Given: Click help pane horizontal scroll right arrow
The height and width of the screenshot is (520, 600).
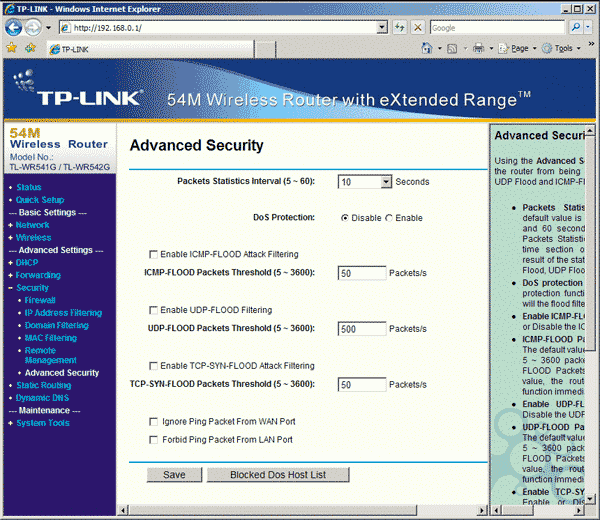Looking at the screenshot, I should [x=579, y=510].
